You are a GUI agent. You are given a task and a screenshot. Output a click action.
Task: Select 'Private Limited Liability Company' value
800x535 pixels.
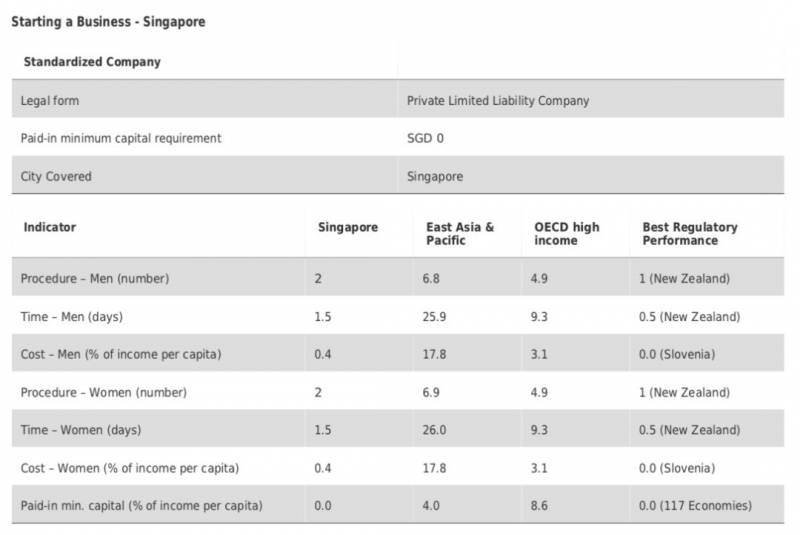tap(498, 101)
